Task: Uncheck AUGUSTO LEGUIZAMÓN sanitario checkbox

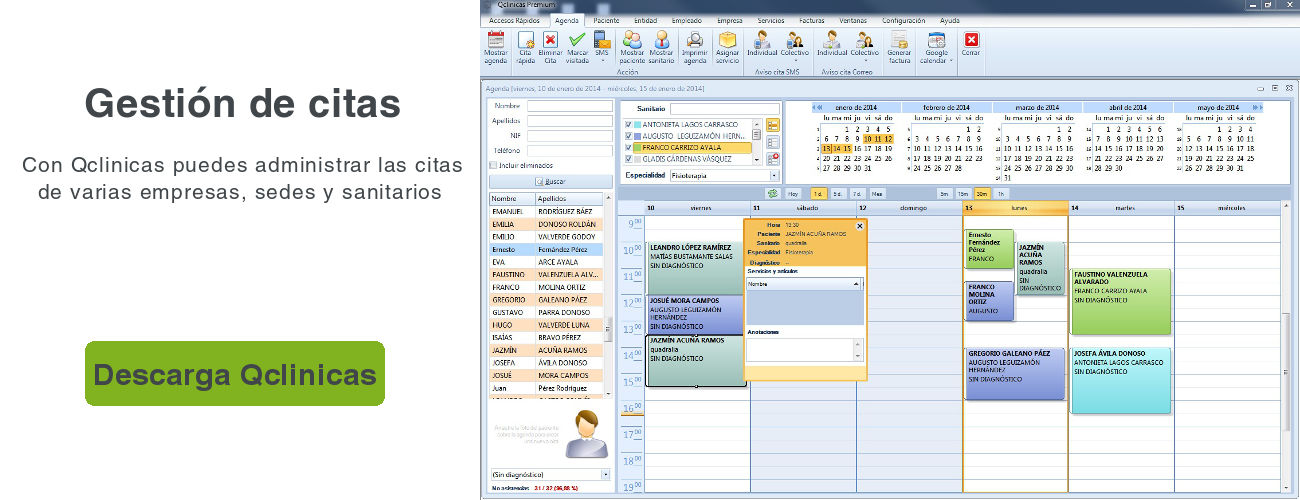Action: pyautogui.click(x=628, y=135)
